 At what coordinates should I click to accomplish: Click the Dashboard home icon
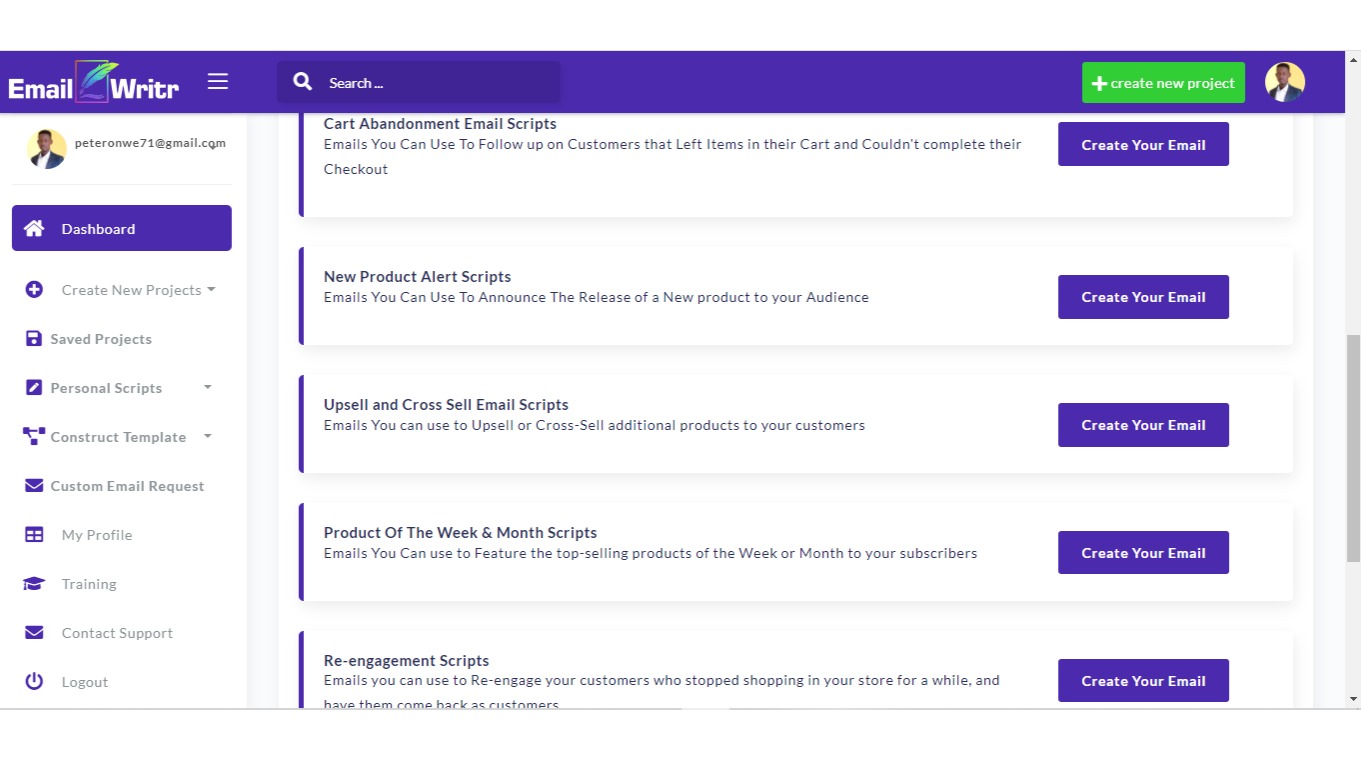[x=34, y=228]
